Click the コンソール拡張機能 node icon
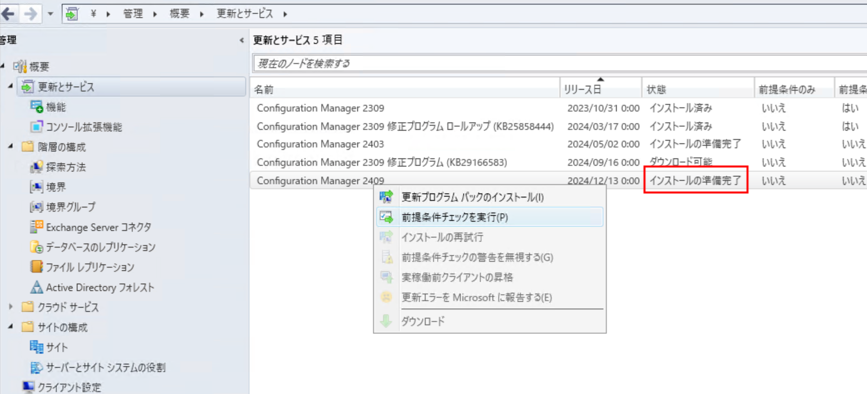 (36, 127)
